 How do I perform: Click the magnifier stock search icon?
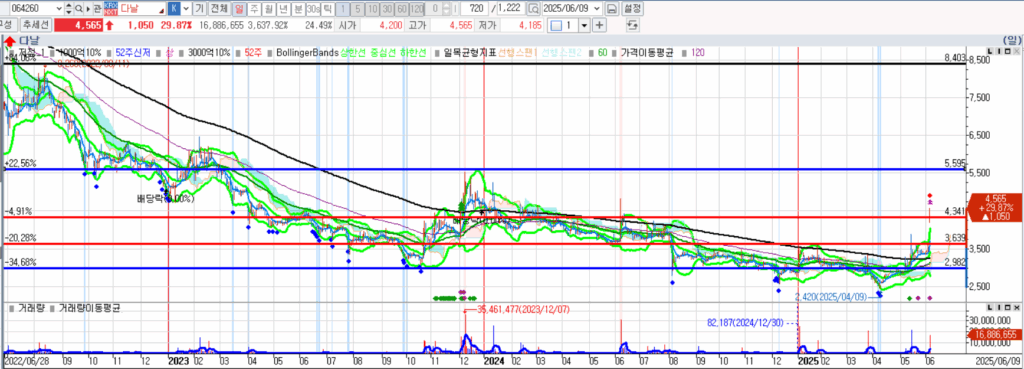[x=79, y=9]
